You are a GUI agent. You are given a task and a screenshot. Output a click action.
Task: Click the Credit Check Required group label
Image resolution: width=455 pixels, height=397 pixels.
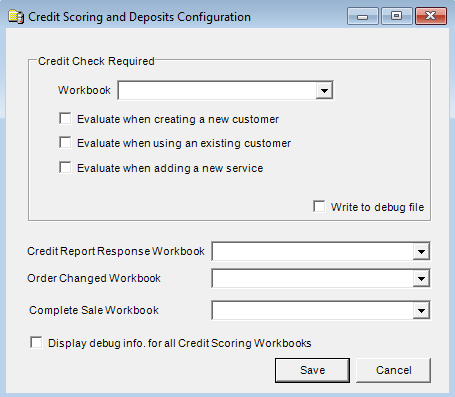click(96, 61)
